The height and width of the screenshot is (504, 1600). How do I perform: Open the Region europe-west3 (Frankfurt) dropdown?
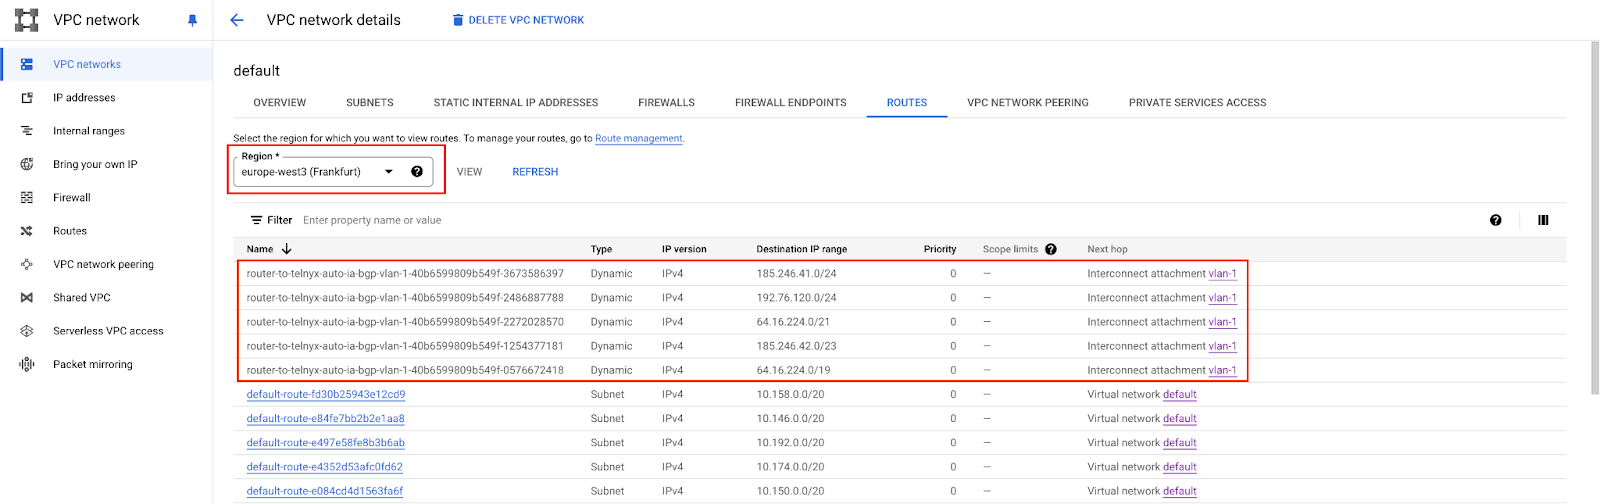click(333, 172)
